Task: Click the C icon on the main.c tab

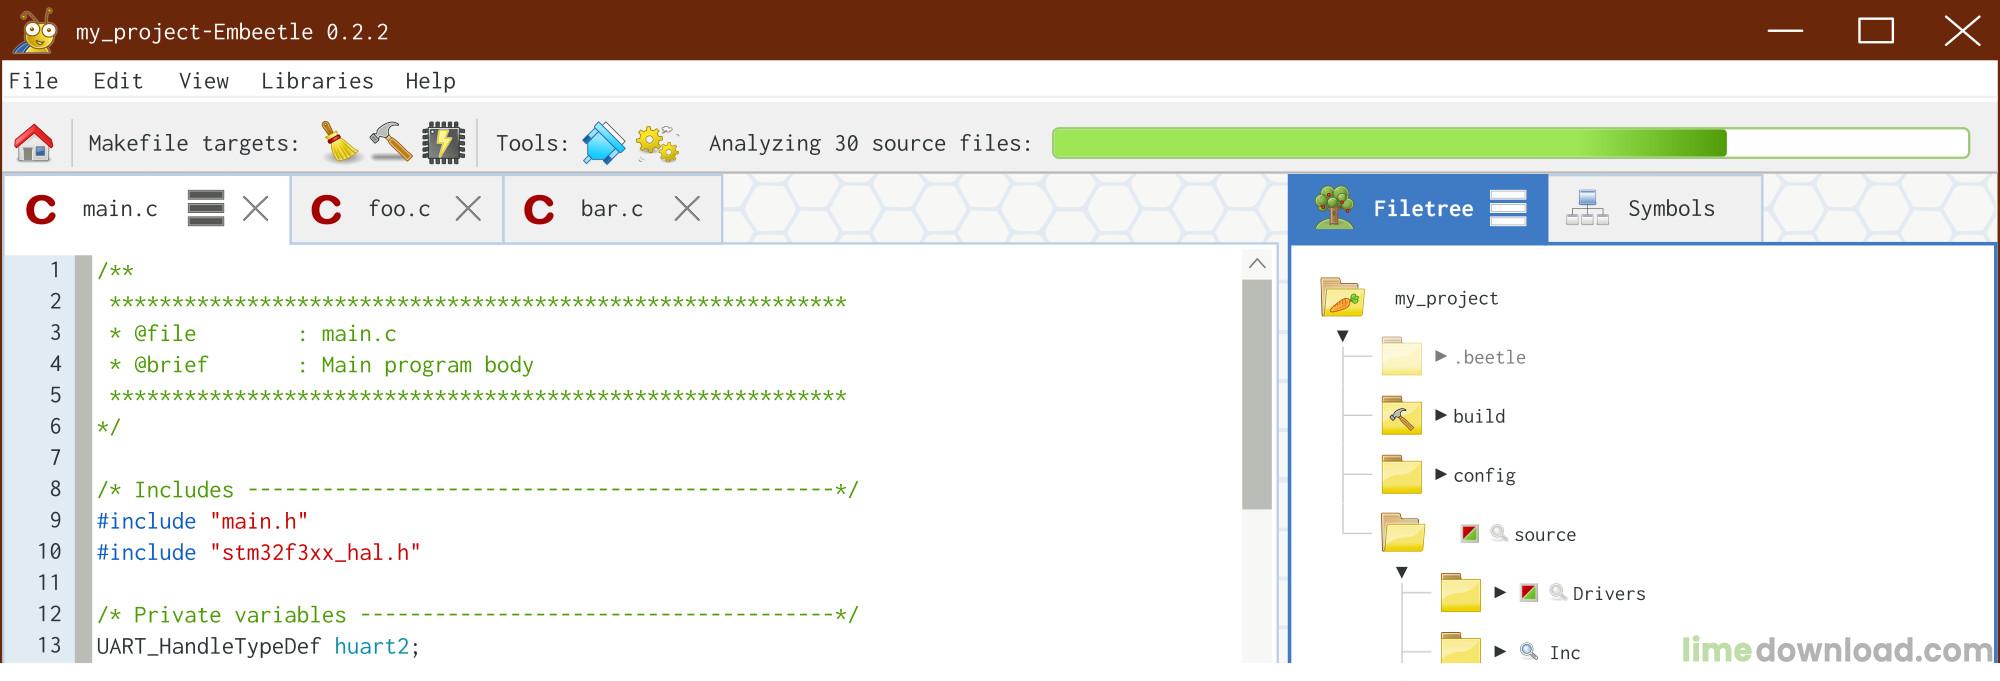Action: 40,209
